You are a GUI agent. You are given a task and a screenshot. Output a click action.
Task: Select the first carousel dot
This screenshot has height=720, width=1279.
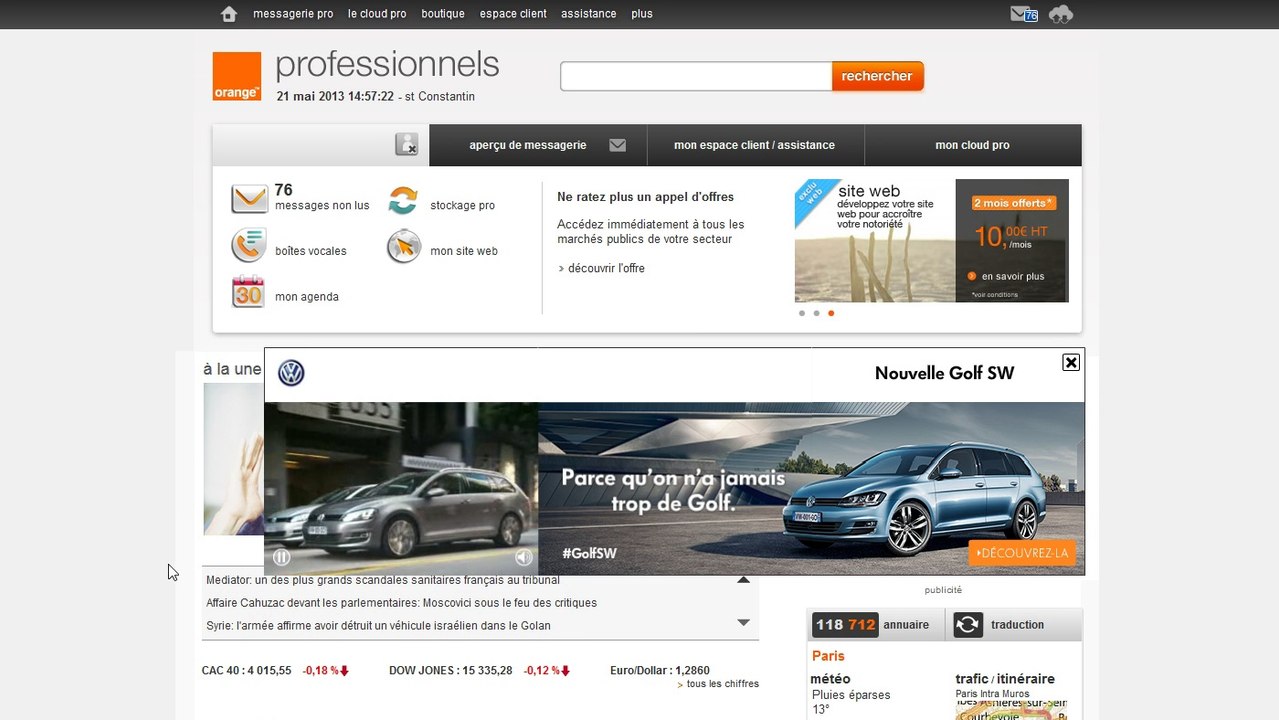(x=802, y=313)
